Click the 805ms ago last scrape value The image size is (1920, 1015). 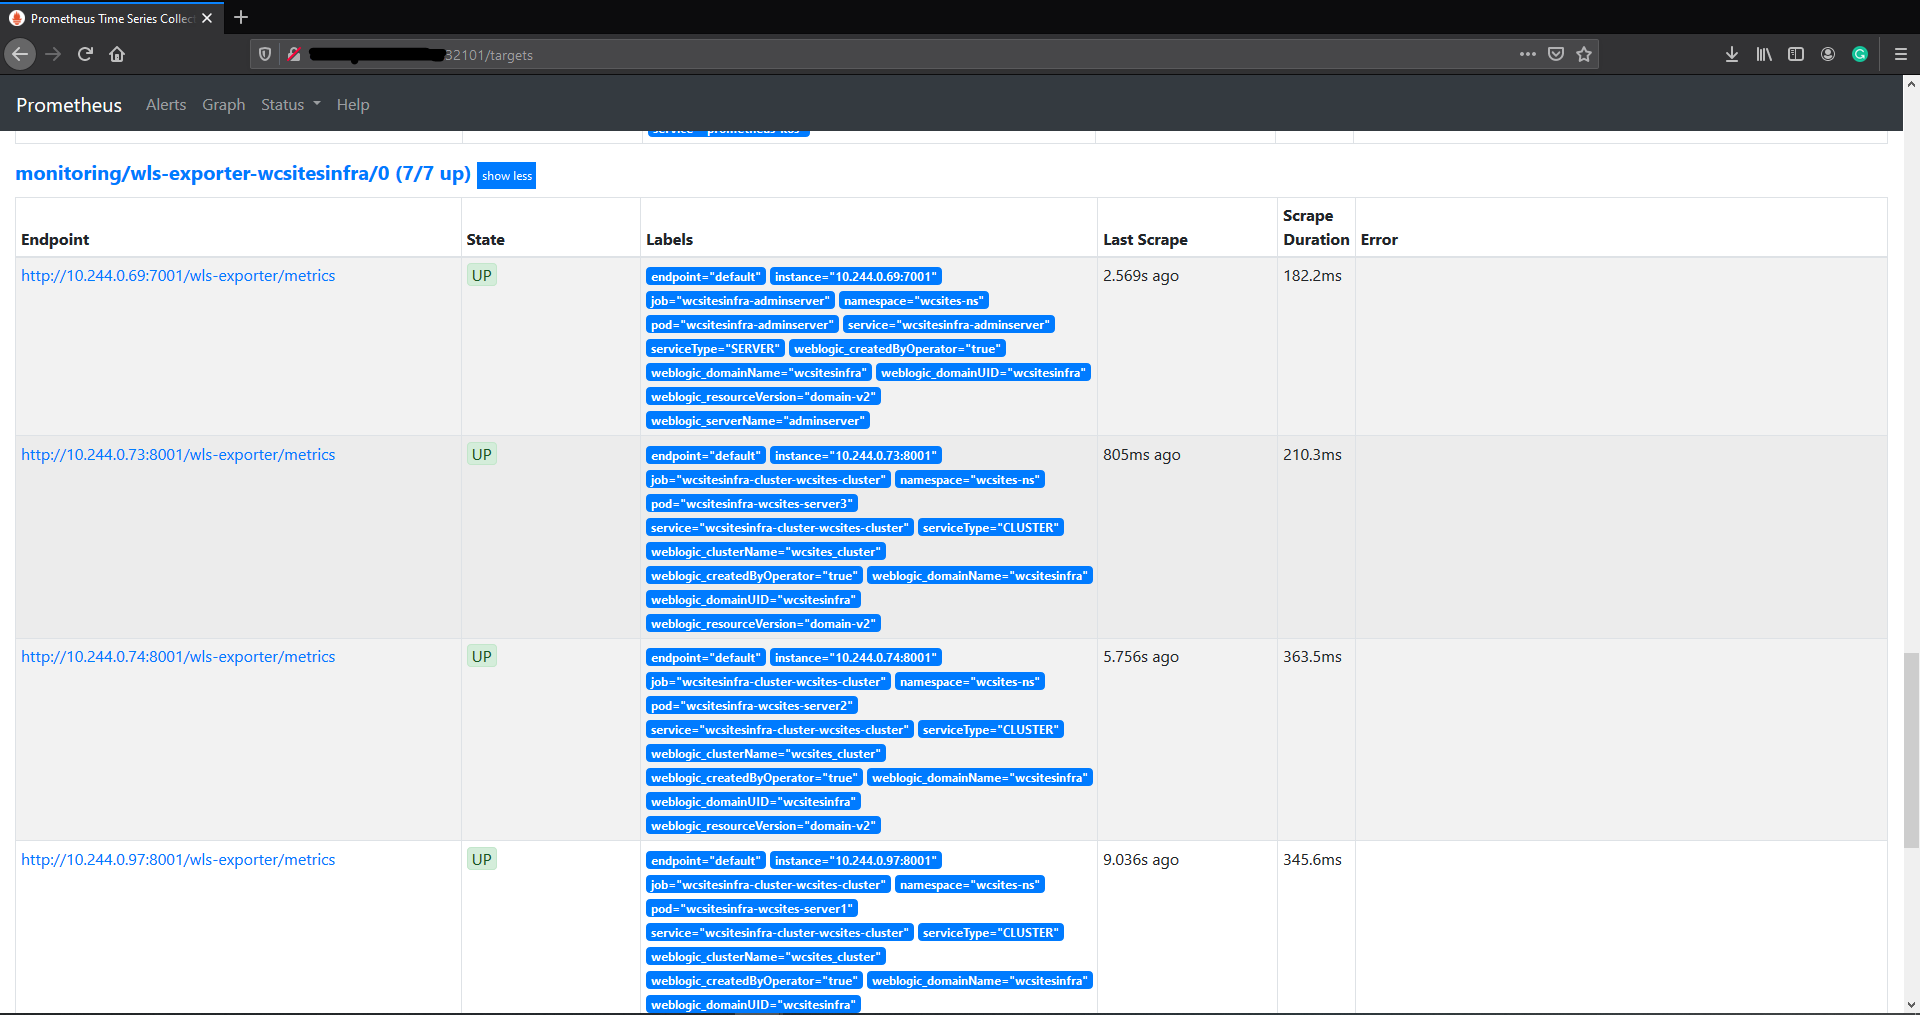pyautogui.click(x=1142, y=455)
